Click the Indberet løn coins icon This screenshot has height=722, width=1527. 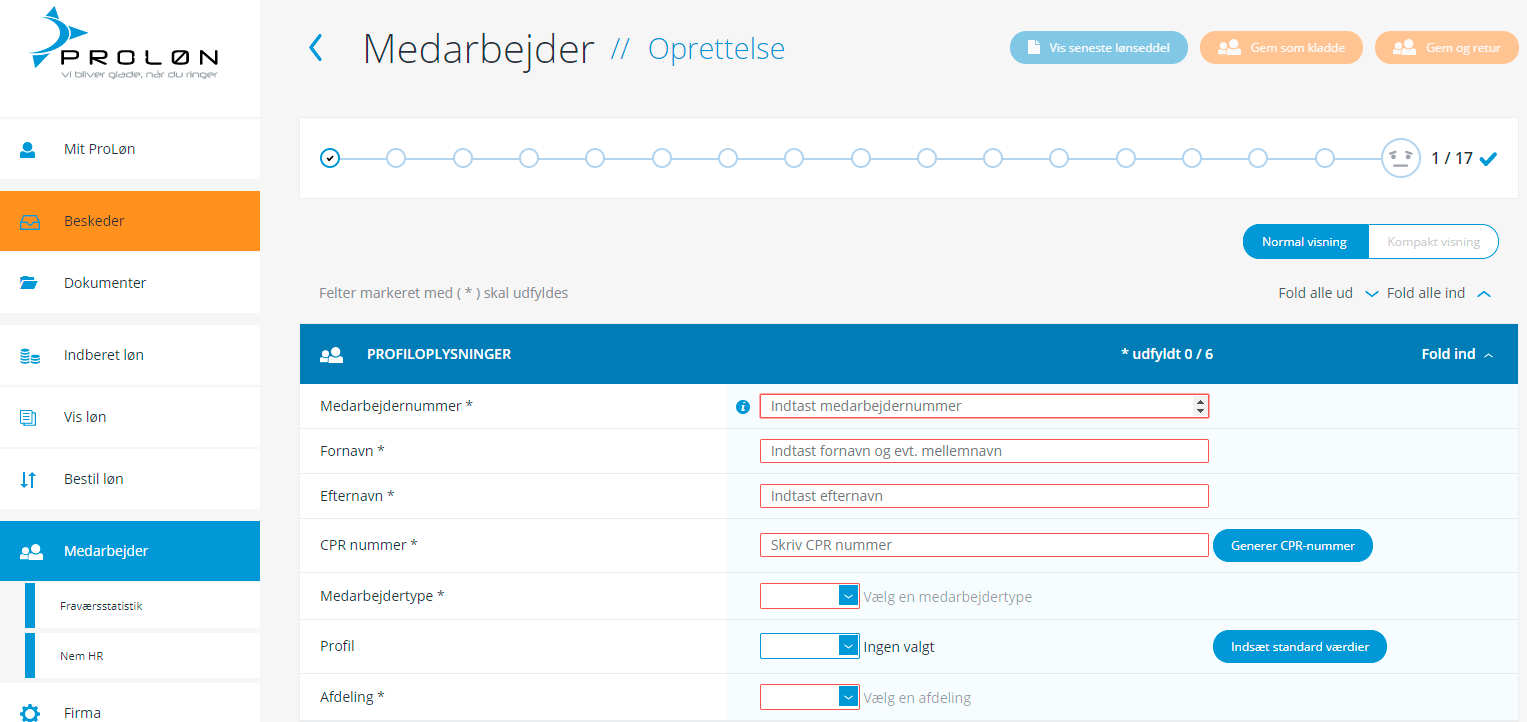tap(30, 355)
